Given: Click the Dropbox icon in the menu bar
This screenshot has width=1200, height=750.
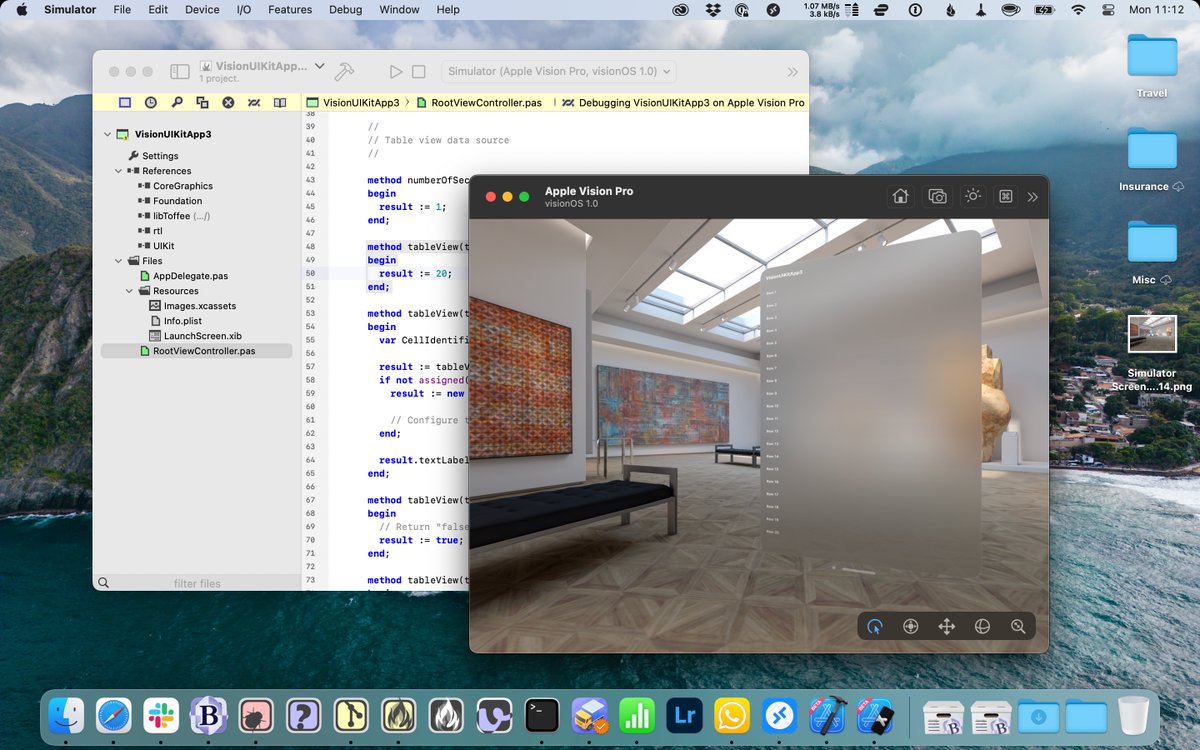Looking at the screenshot, I should pos(712,9).
